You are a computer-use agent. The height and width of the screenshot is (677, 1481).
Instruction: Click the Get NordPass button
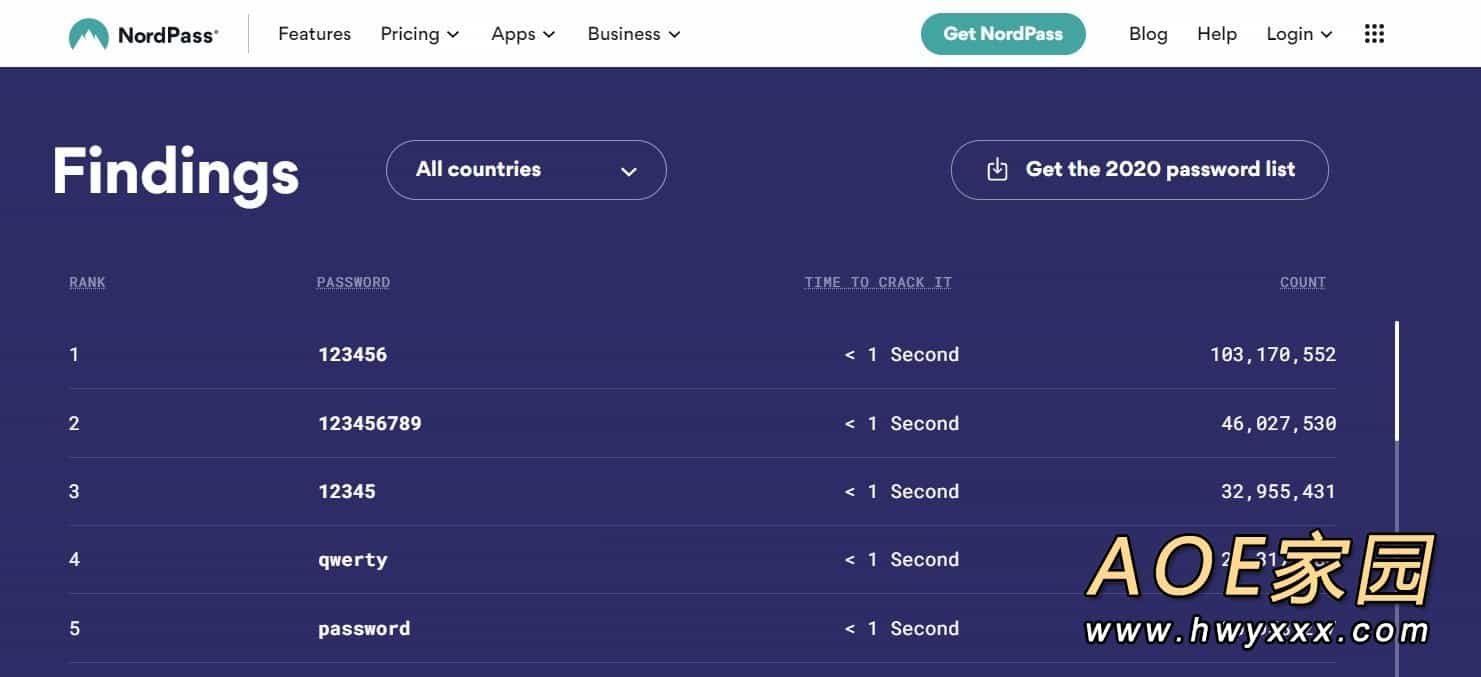pyautogui.click(x=1003, y=34)
